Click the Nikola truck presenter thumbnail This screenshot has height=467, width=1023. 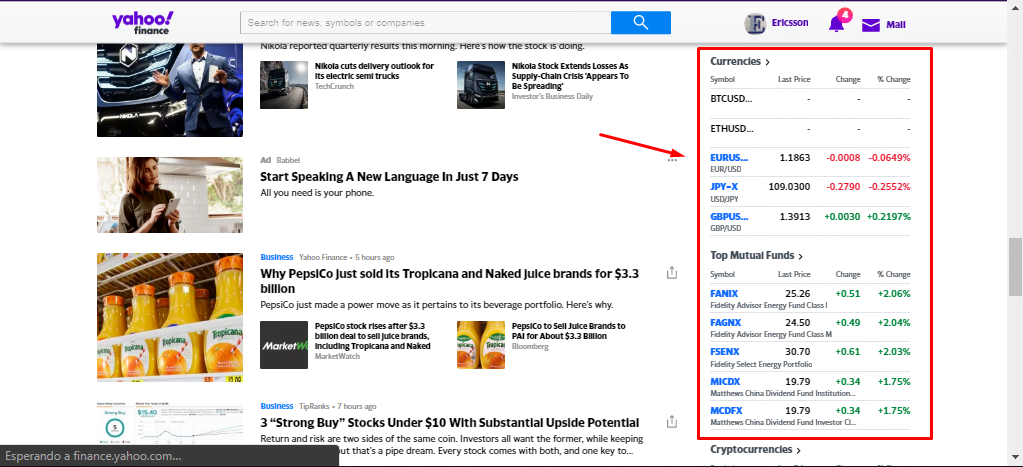pyautogui.click(x=170, y=89)
